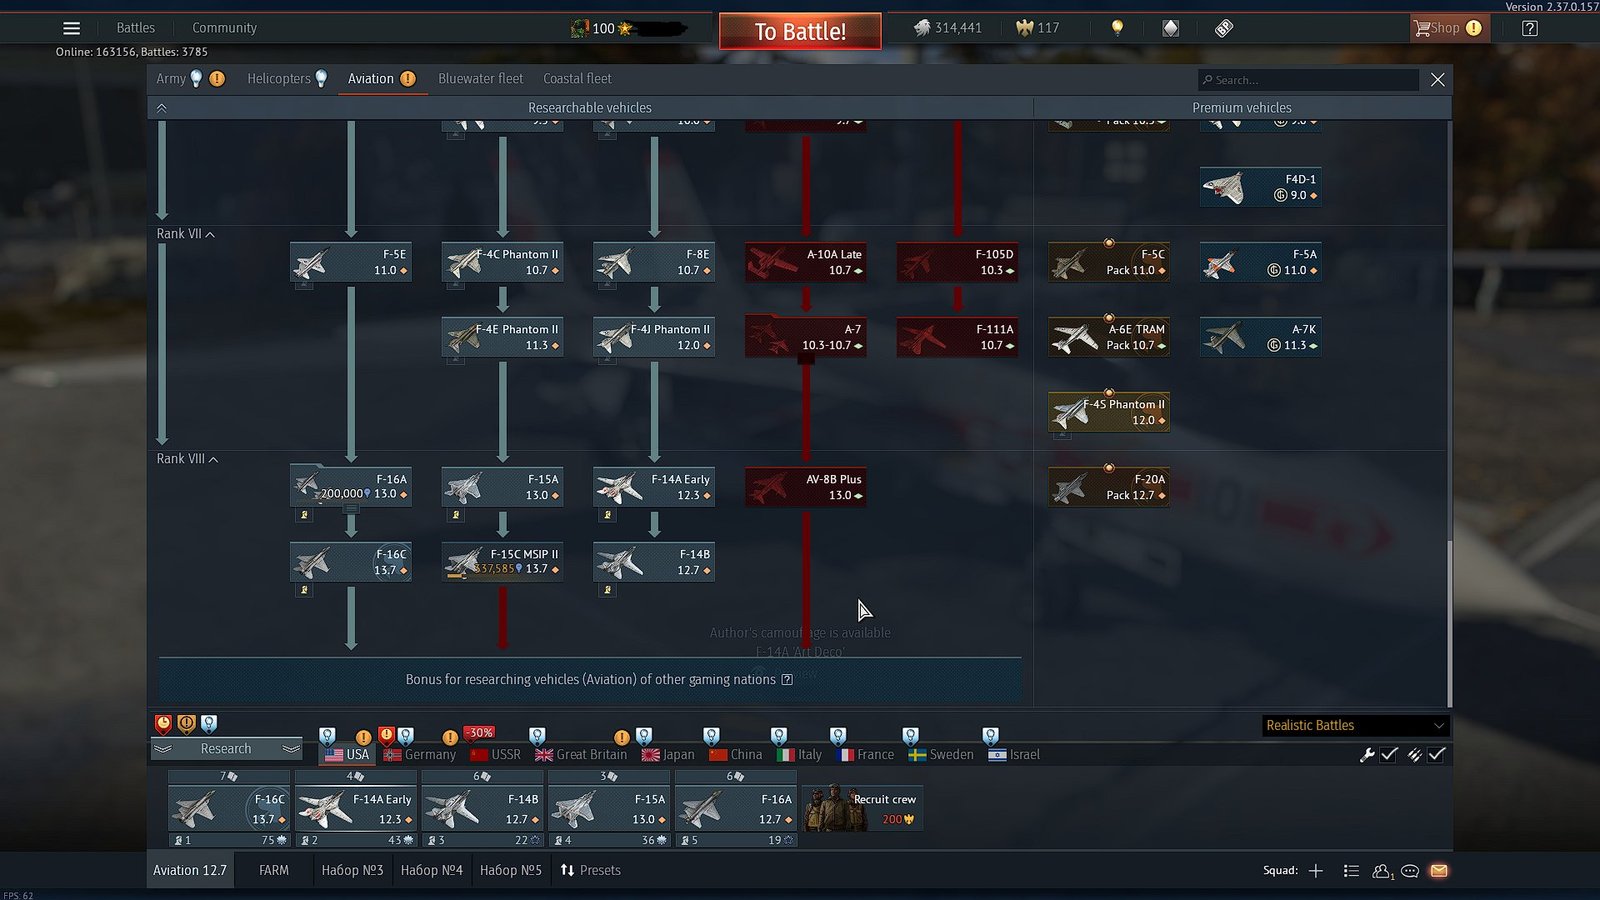Open the mail inbox envelope icon
Screen dimensions: 1600x900
pos(1439,871)
